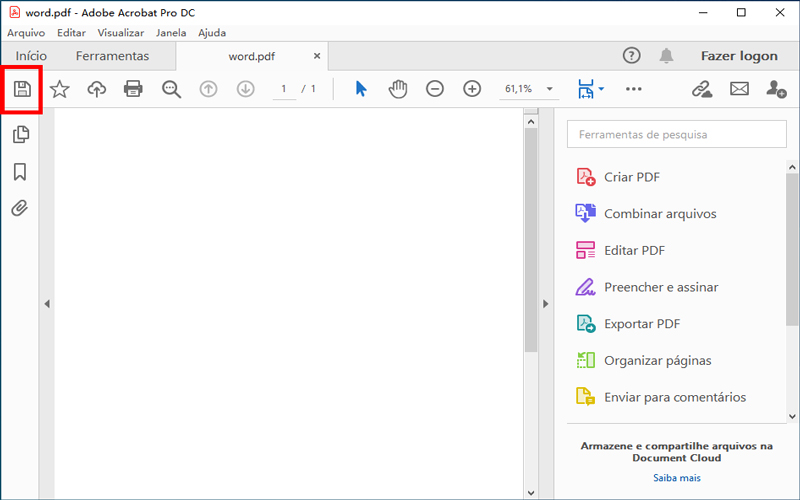Open zoom level 61,1% dropdown arrow
Viewport: 800px width, 500px height.
click(549, 89)
